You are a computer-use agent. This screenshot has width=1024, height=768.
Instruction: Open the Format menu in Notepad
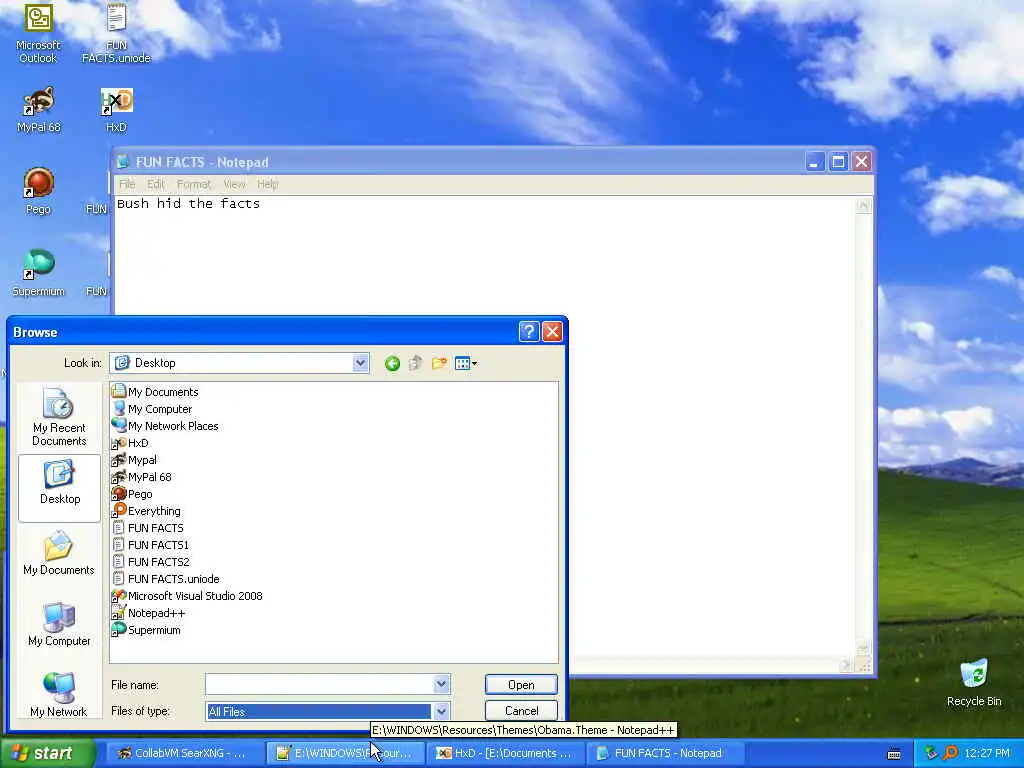point(194,184)
